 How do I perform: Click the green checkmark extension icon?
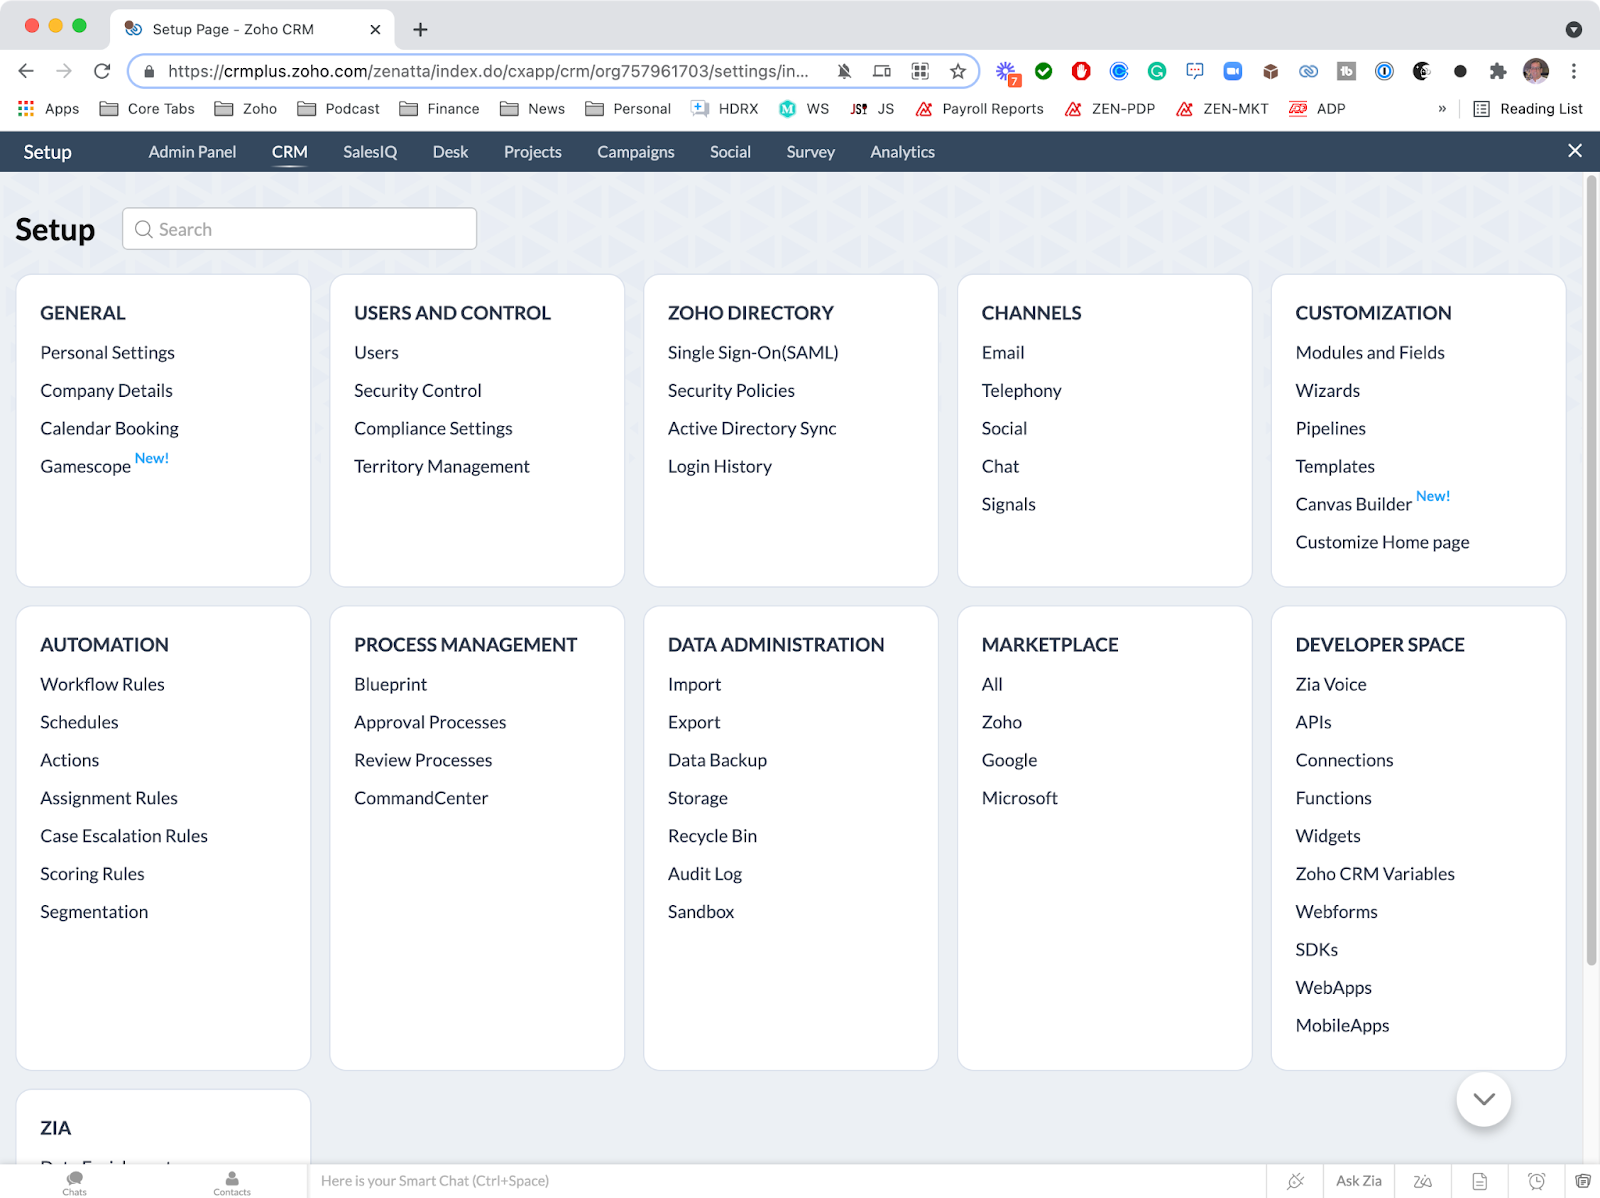click(x=1044, y=71)
